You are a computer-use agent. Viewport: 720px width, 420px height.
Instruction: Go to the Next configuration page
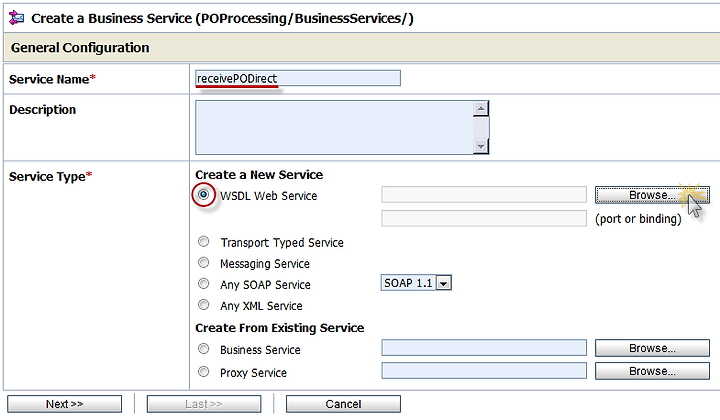(64, 404)
